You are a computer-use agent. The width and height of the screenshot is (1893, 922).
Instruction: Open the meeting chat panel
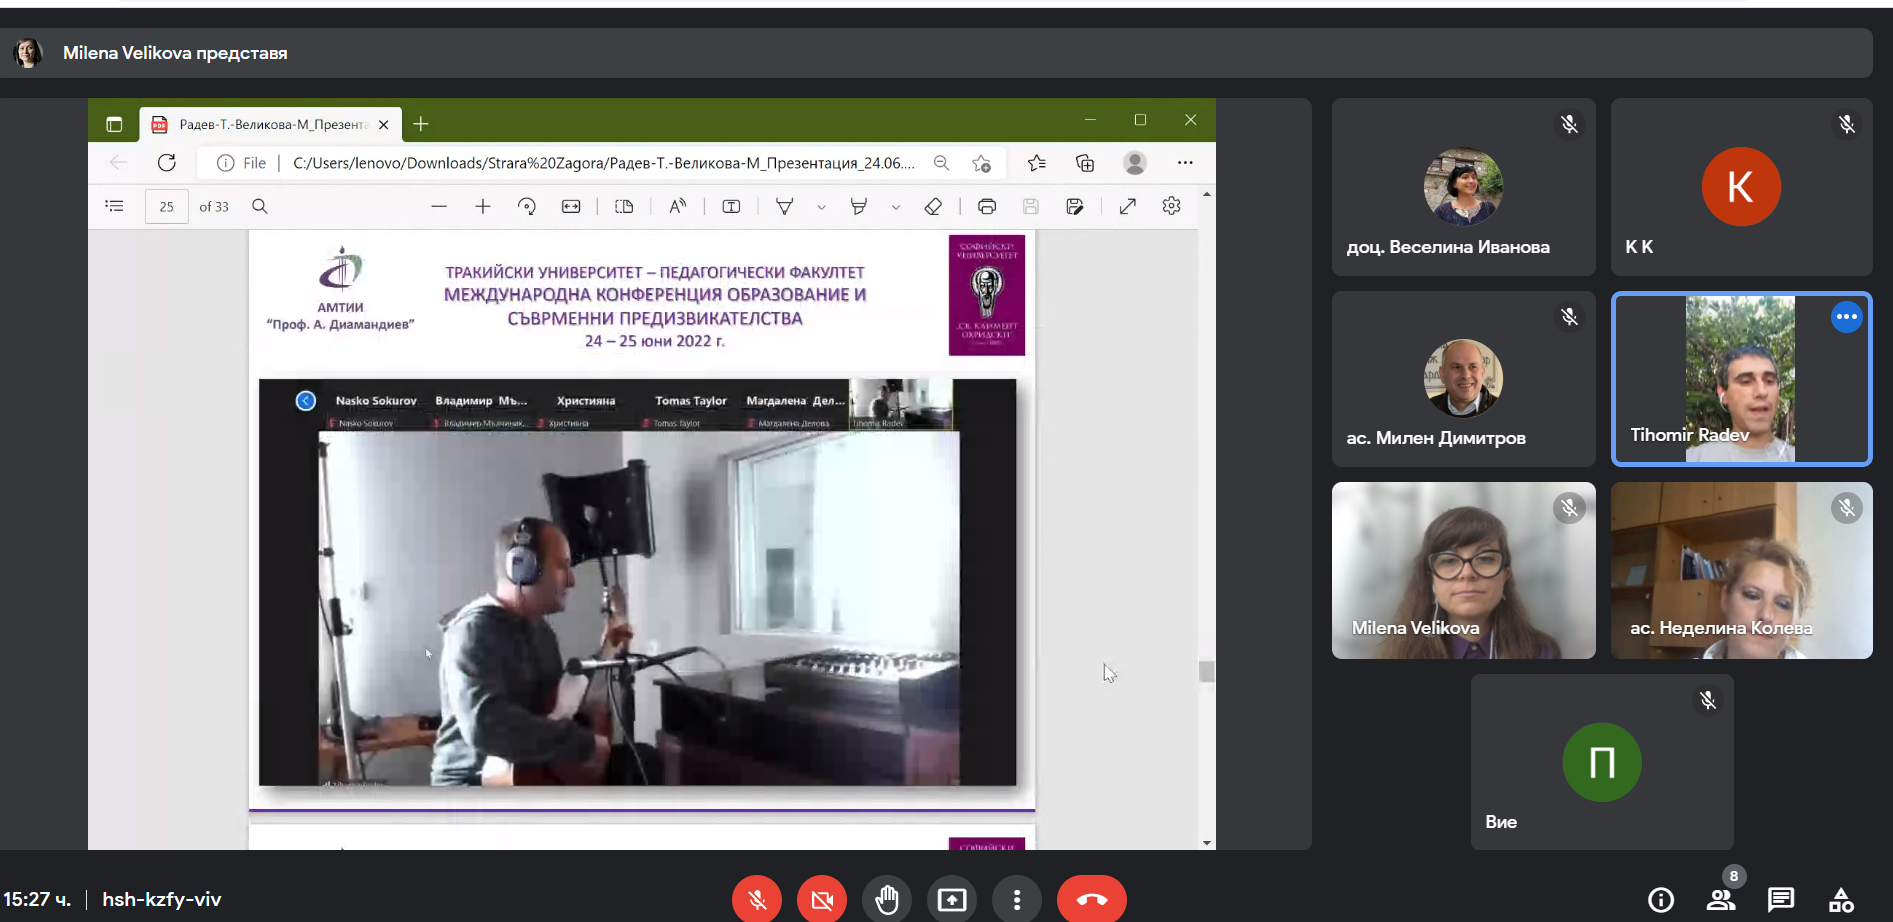point(1781,900)
